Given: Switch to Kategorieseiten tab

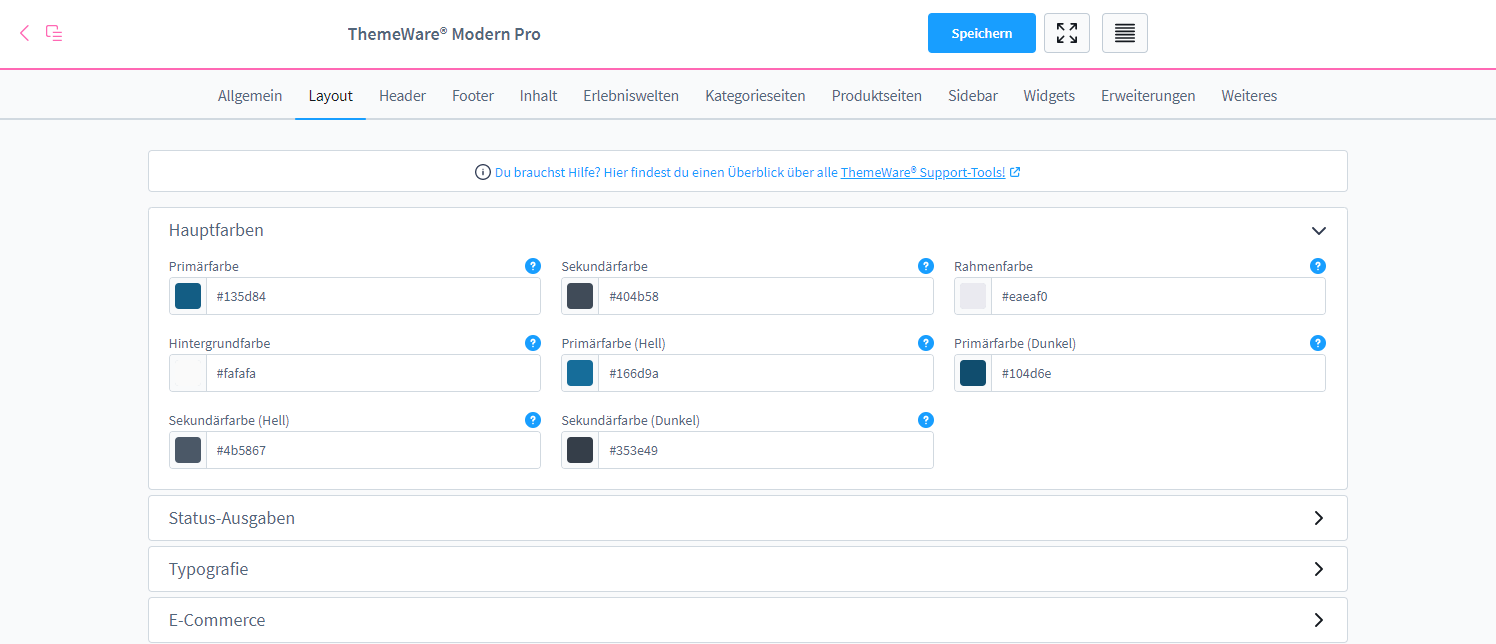Looking at the screenshot, I should (x=755, y=96).
